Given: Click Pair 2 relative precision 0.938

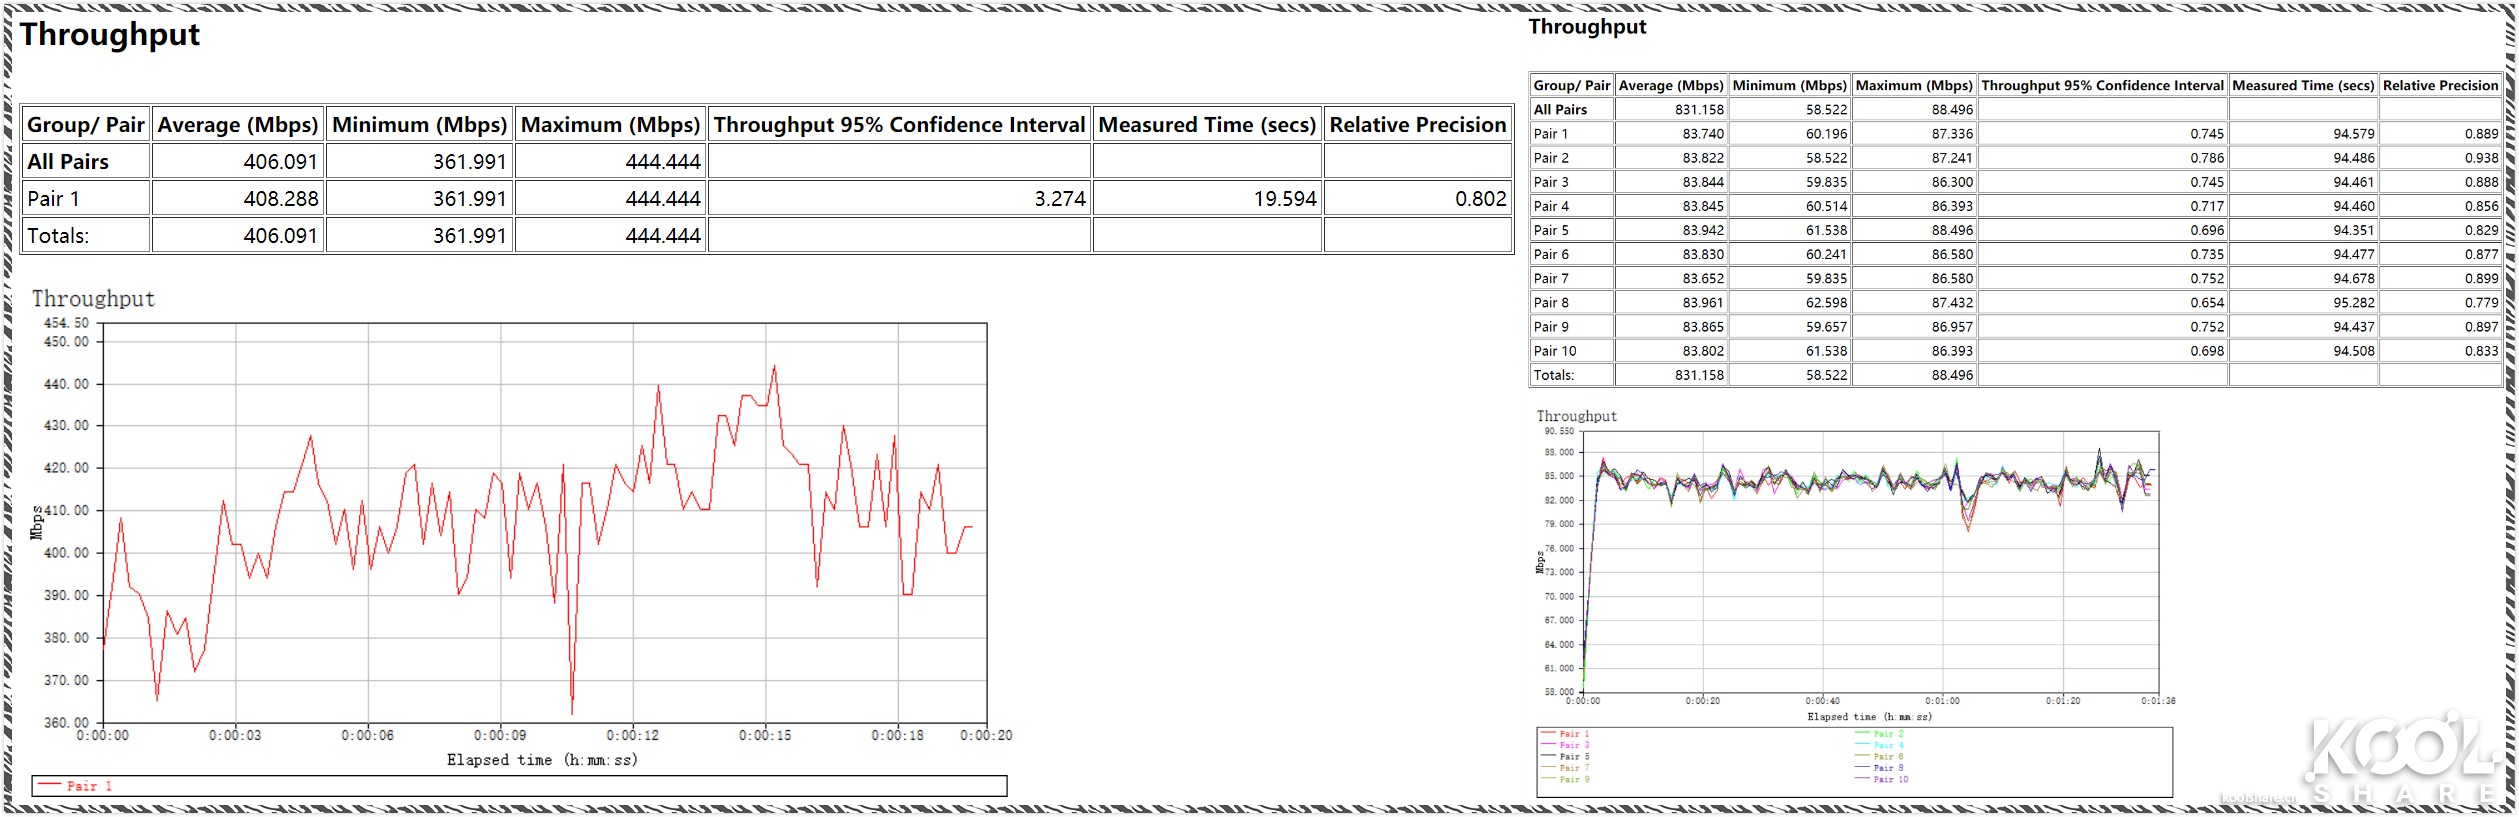Looking at the screenshot, I should click(x=2481, y=158).
